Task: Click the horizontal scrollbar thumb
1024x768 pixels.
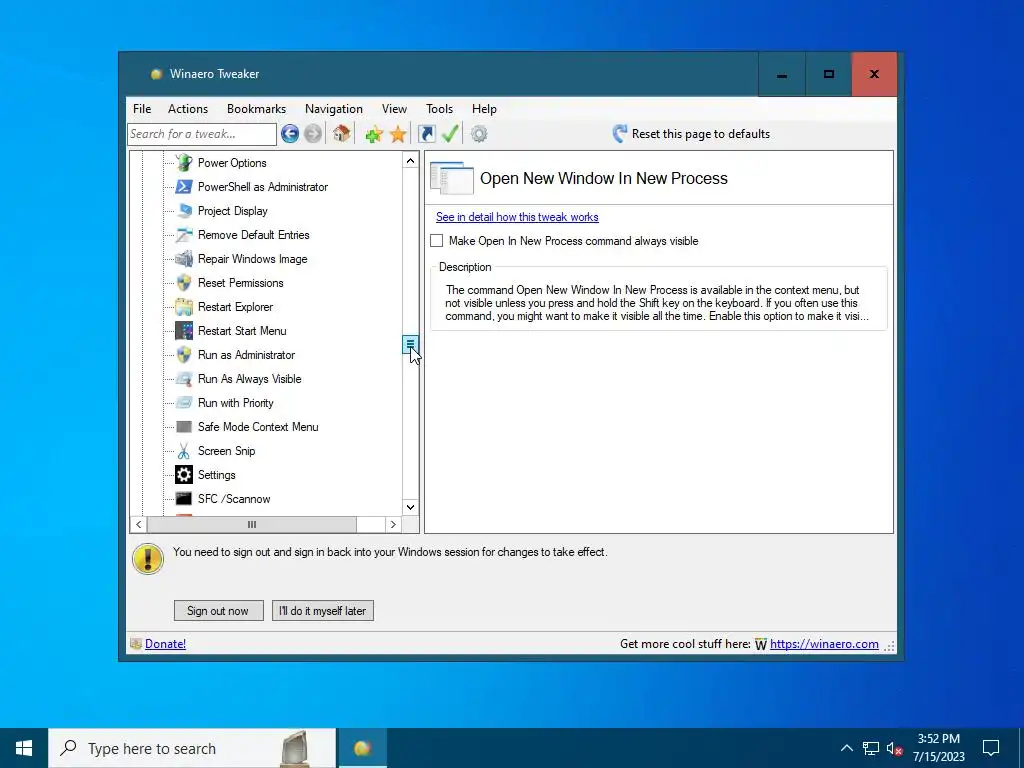Action: coord(252,524)
